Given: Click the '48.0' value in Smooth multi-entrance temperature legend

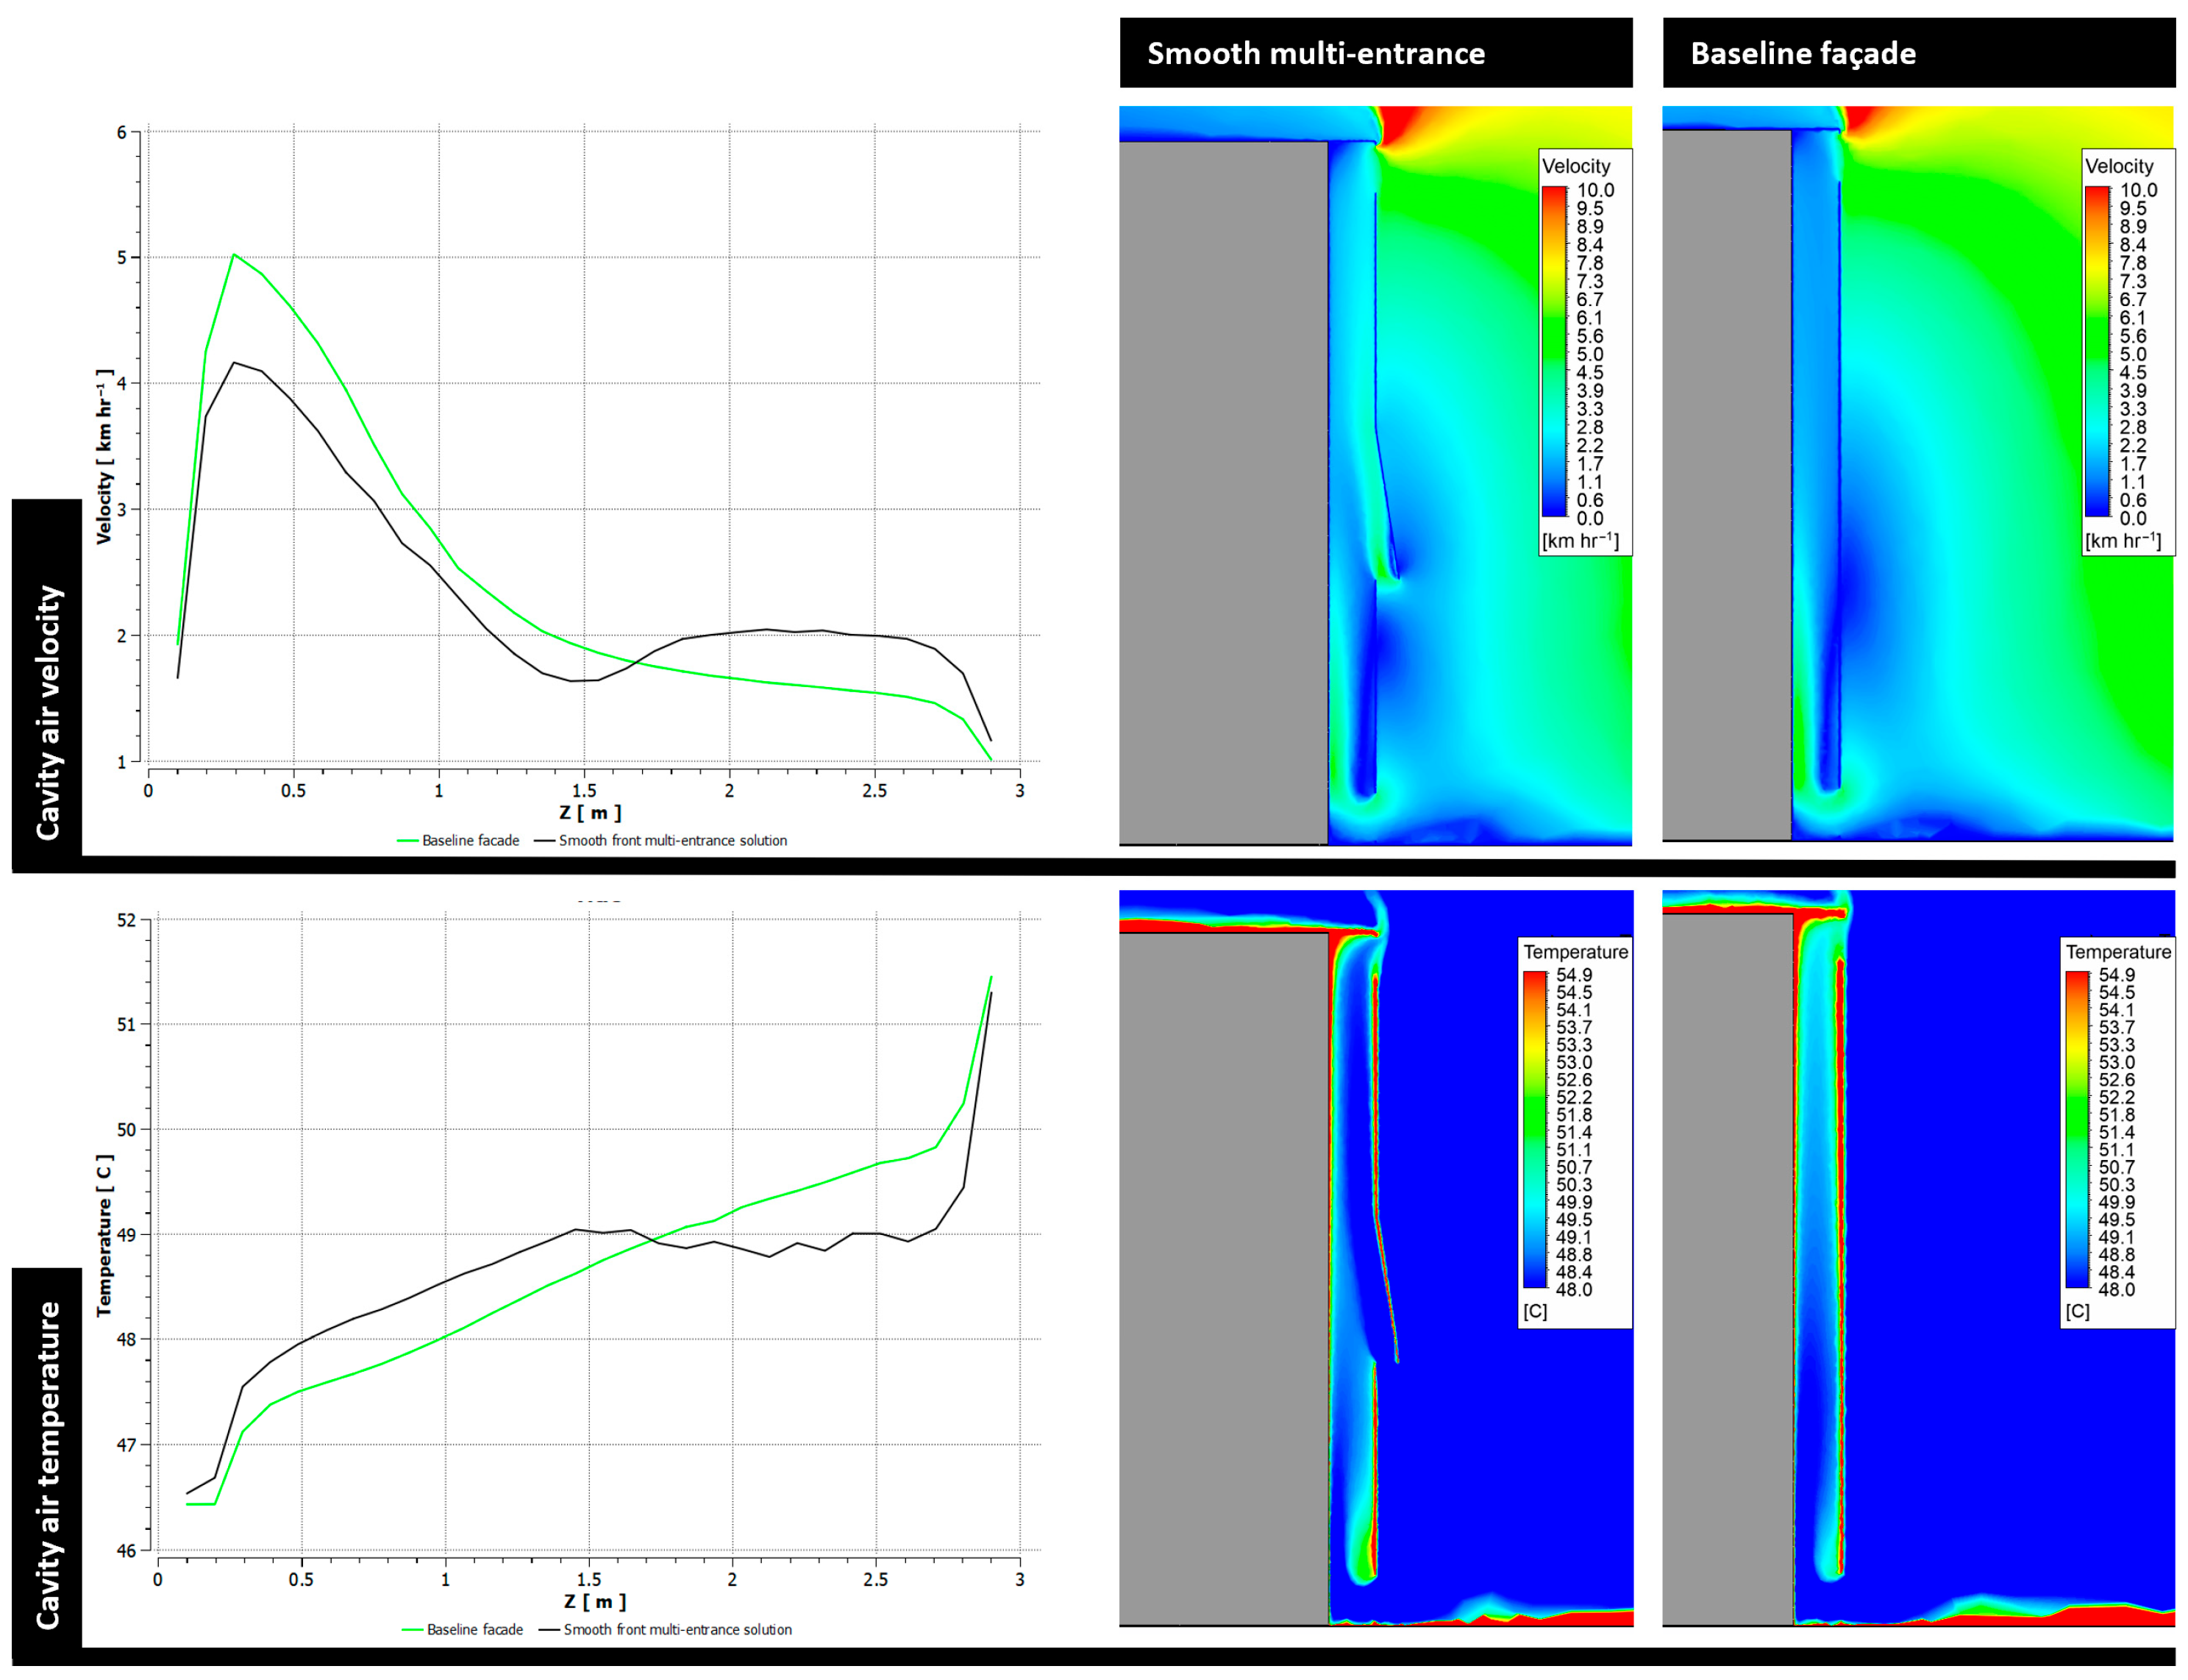Looking at the screenshot, I should (x=1574, y=1289).
